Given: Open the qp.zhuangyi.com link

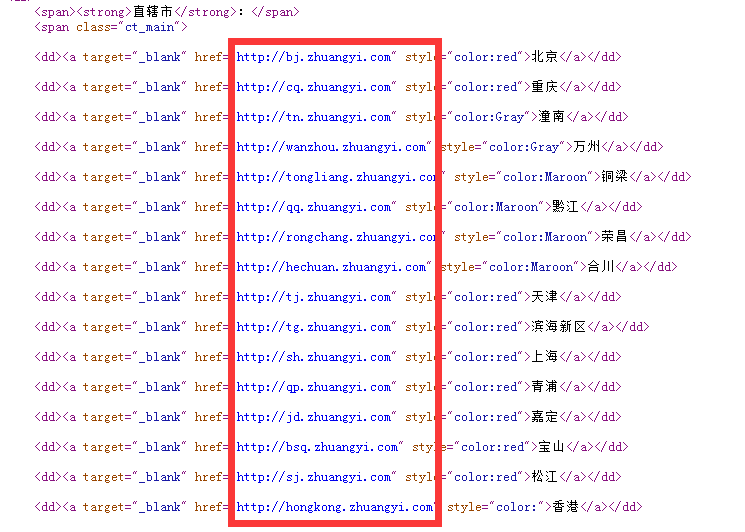Looking at the screenshot, I should pos(314,387).
